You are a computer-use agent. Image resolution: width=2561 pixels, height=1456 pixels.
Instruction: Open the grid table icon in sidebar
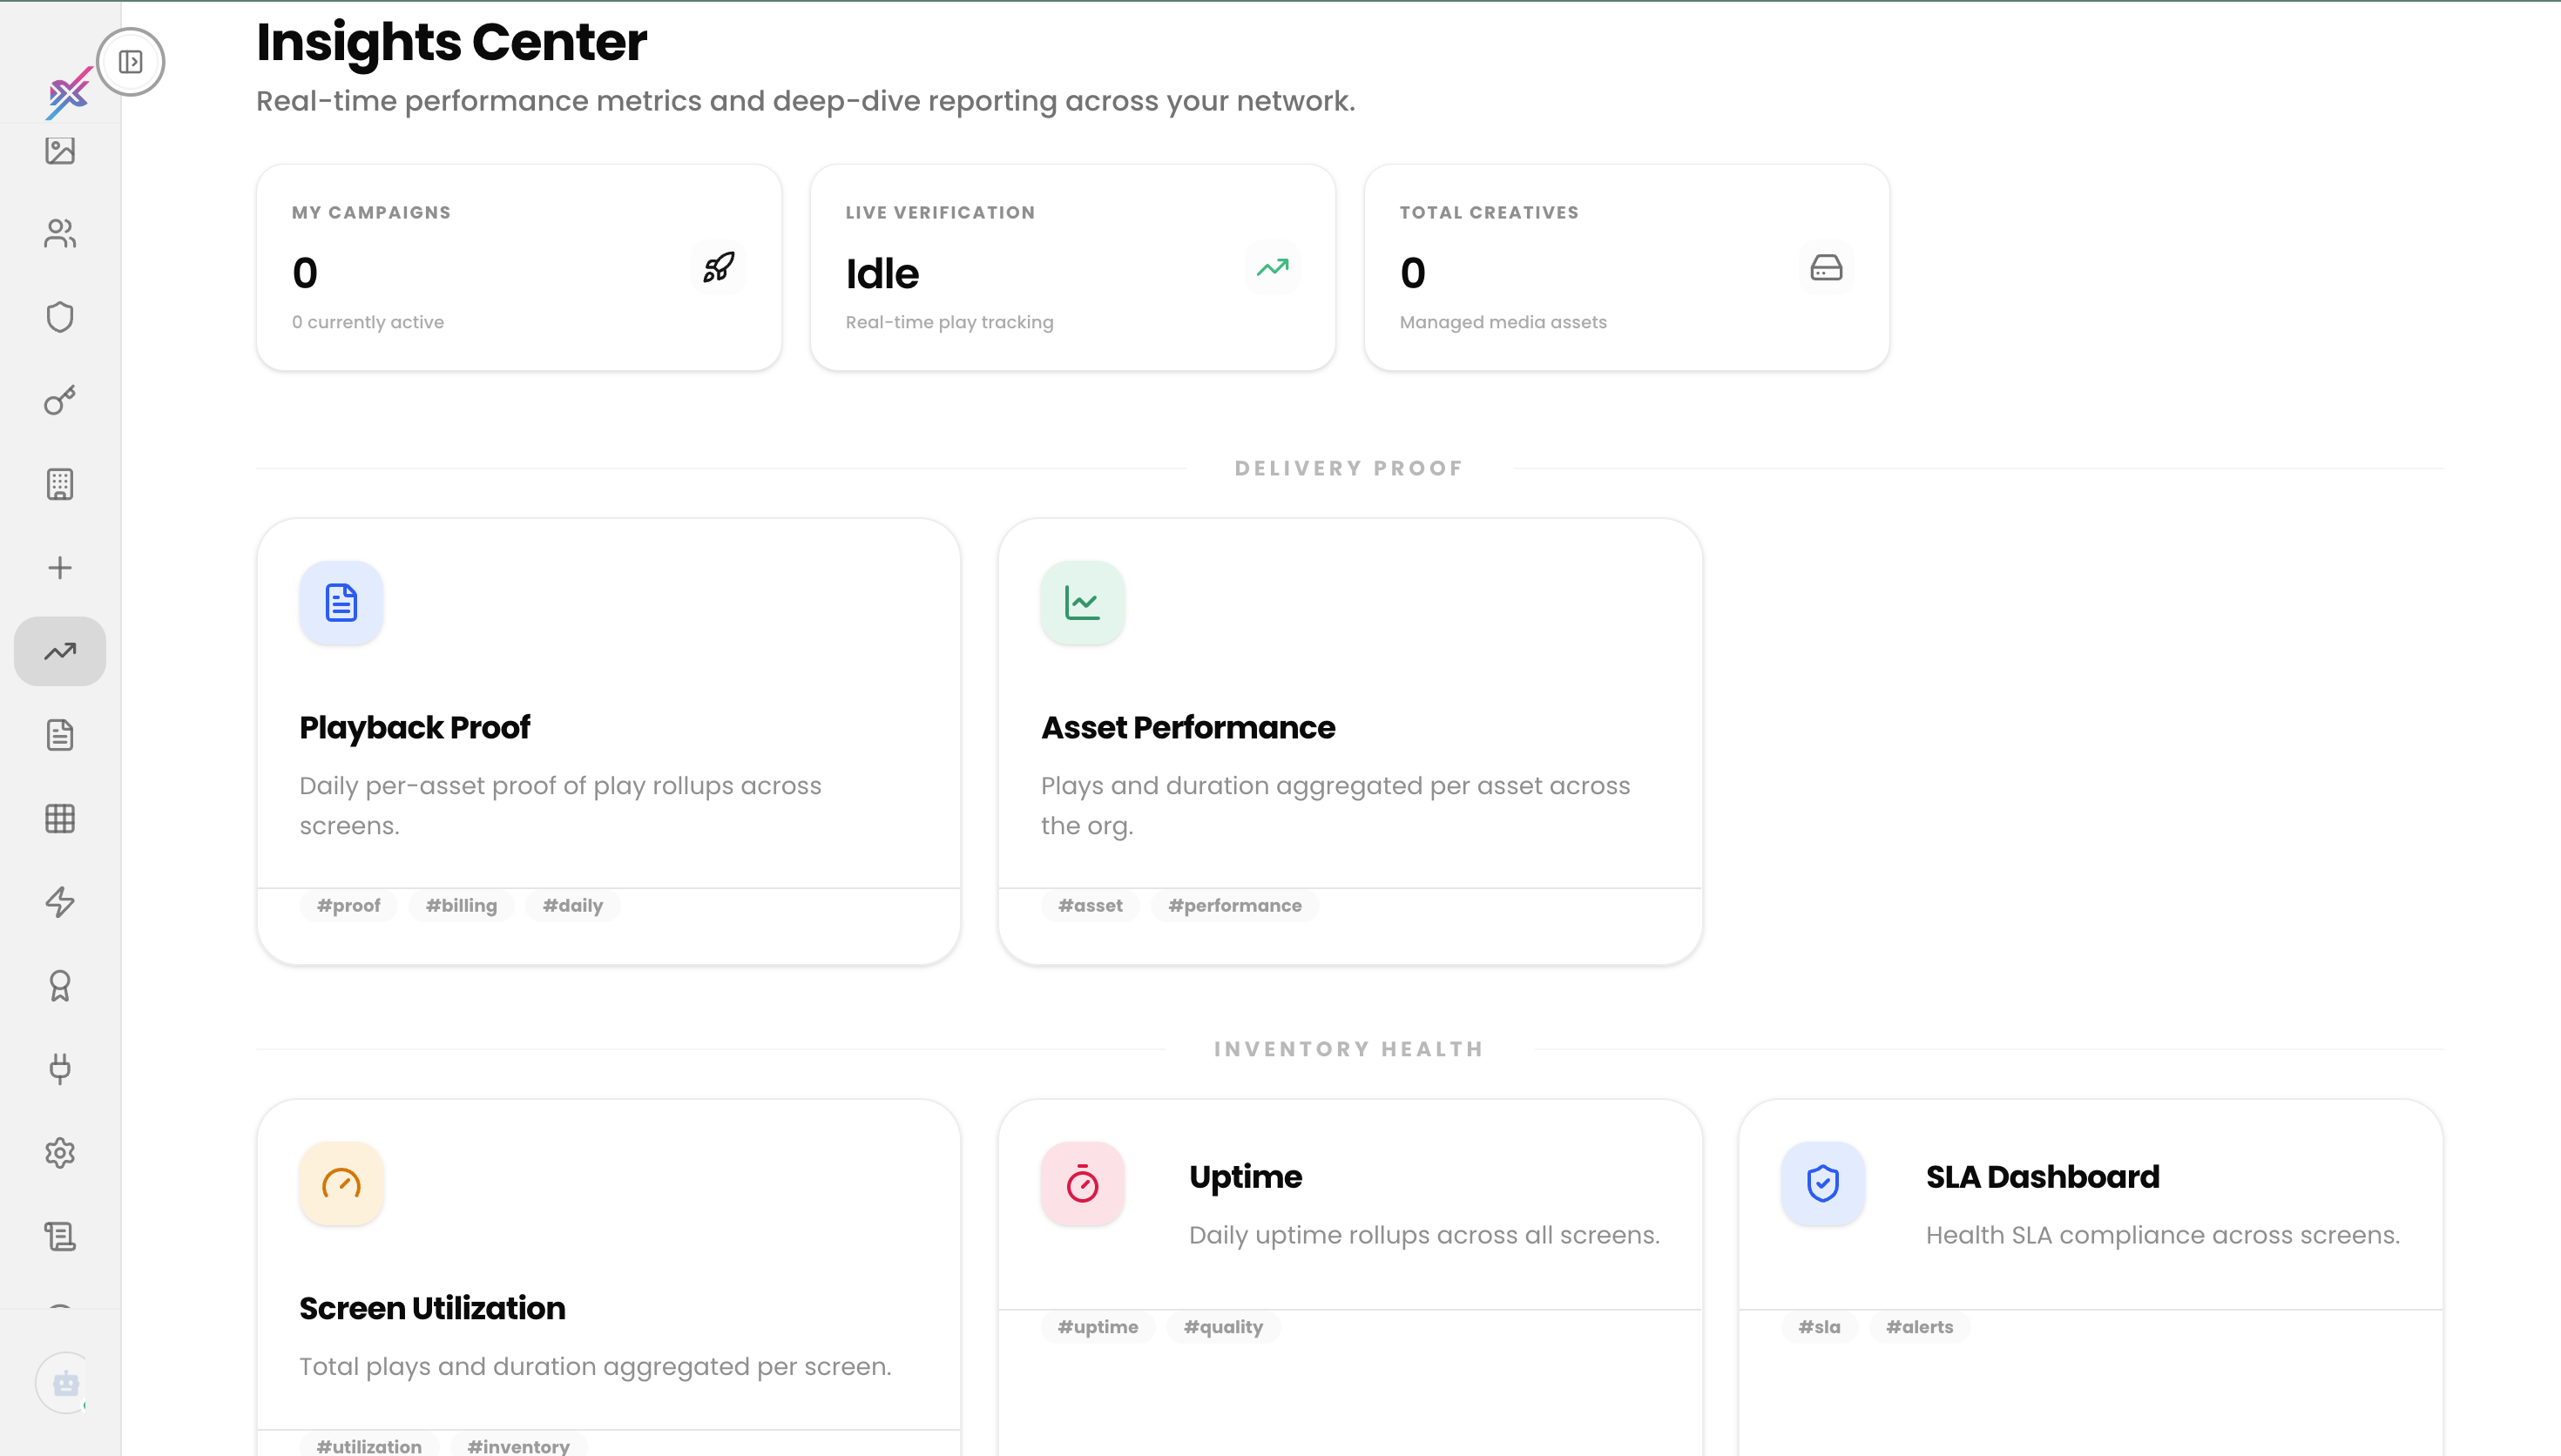[x=60, y=818]
